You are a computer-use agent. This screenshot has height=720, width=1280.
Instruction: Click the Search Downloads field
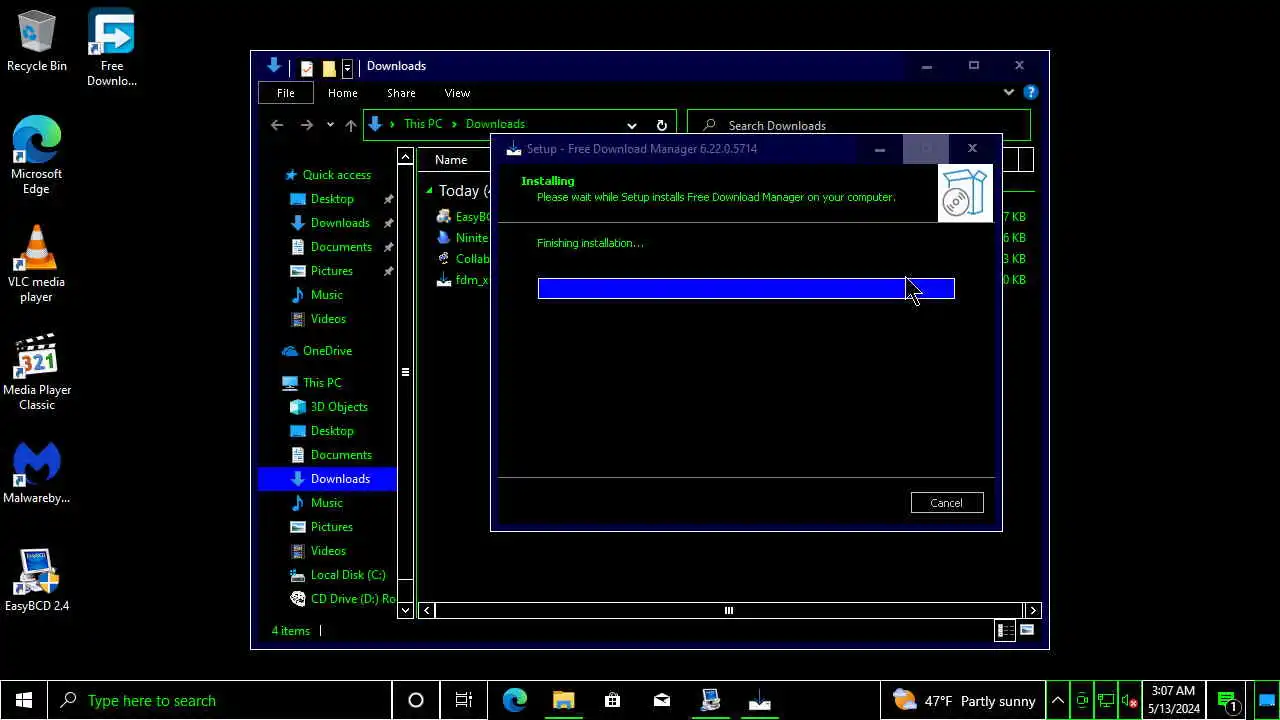point(858,125)
